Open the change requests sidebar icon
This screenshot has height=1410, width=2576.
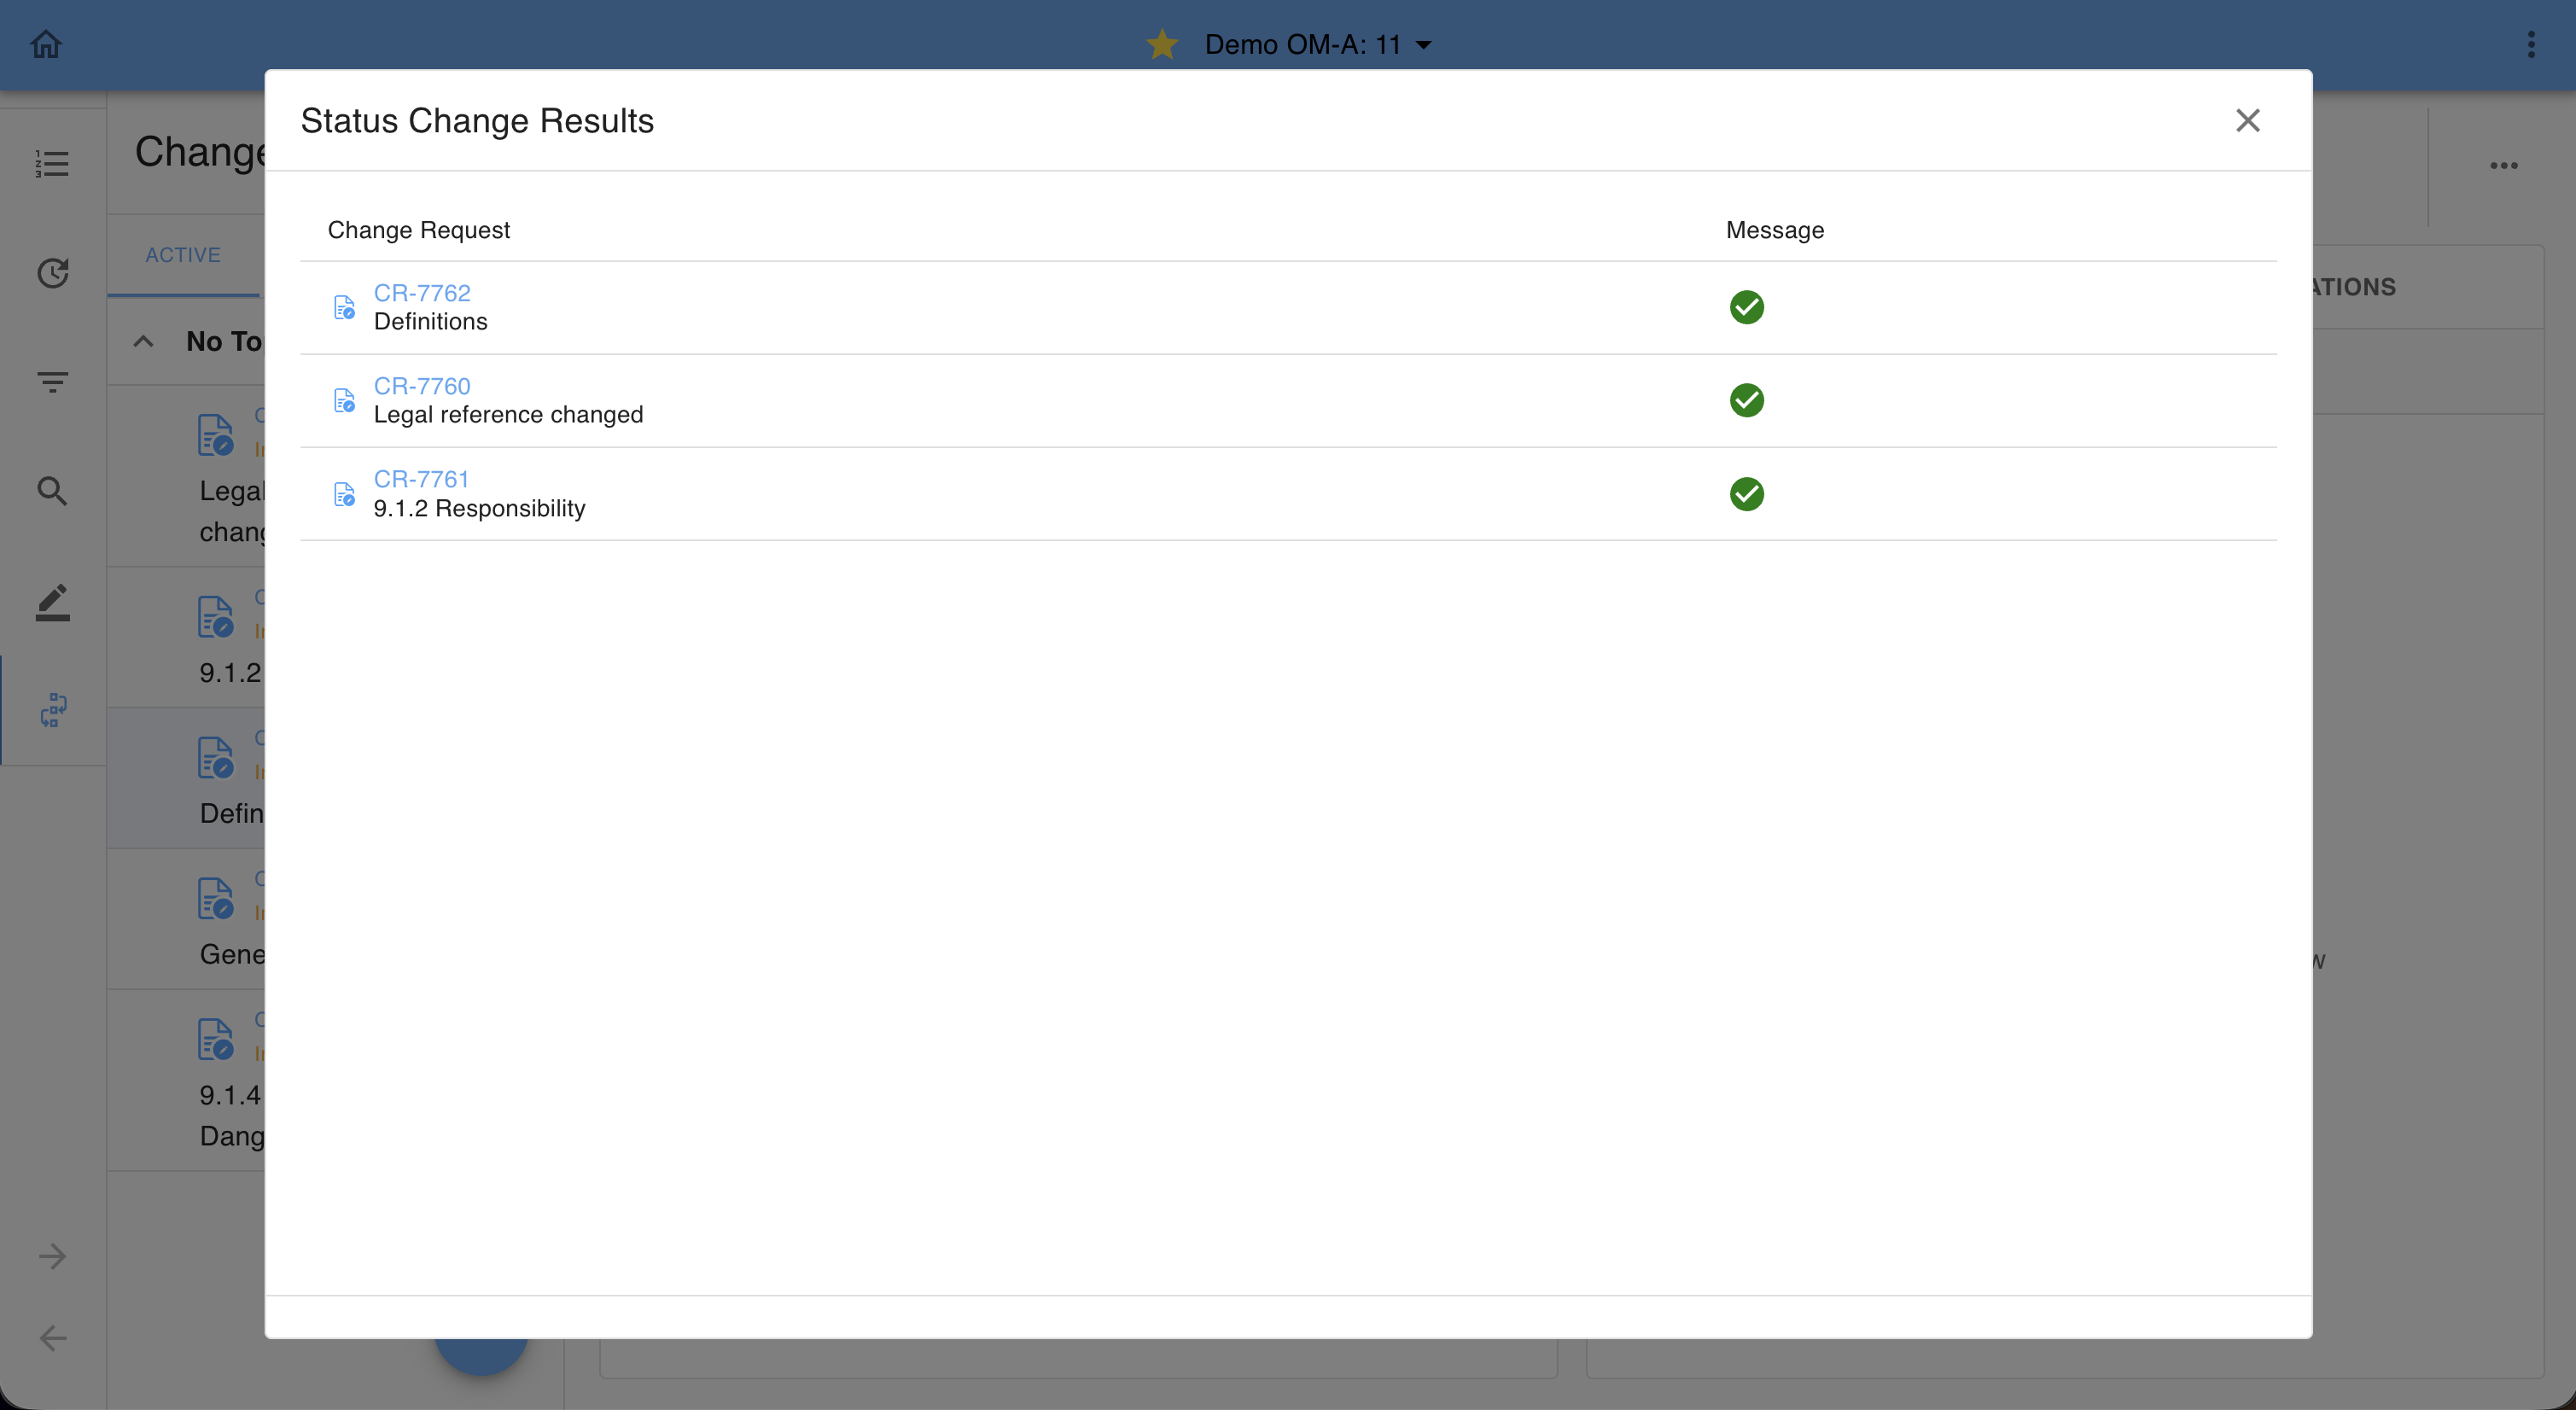[x=52, y=711]
